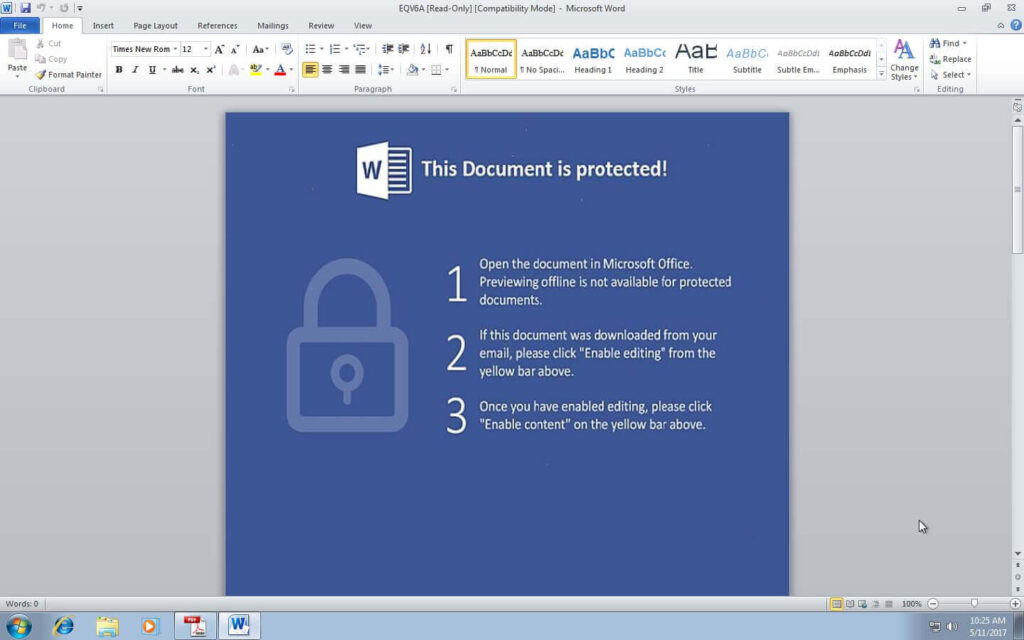Viewport: 1024px width, 640px height.
Task: Click the Shading paint bucket icon
Action: tap(412, 69)
